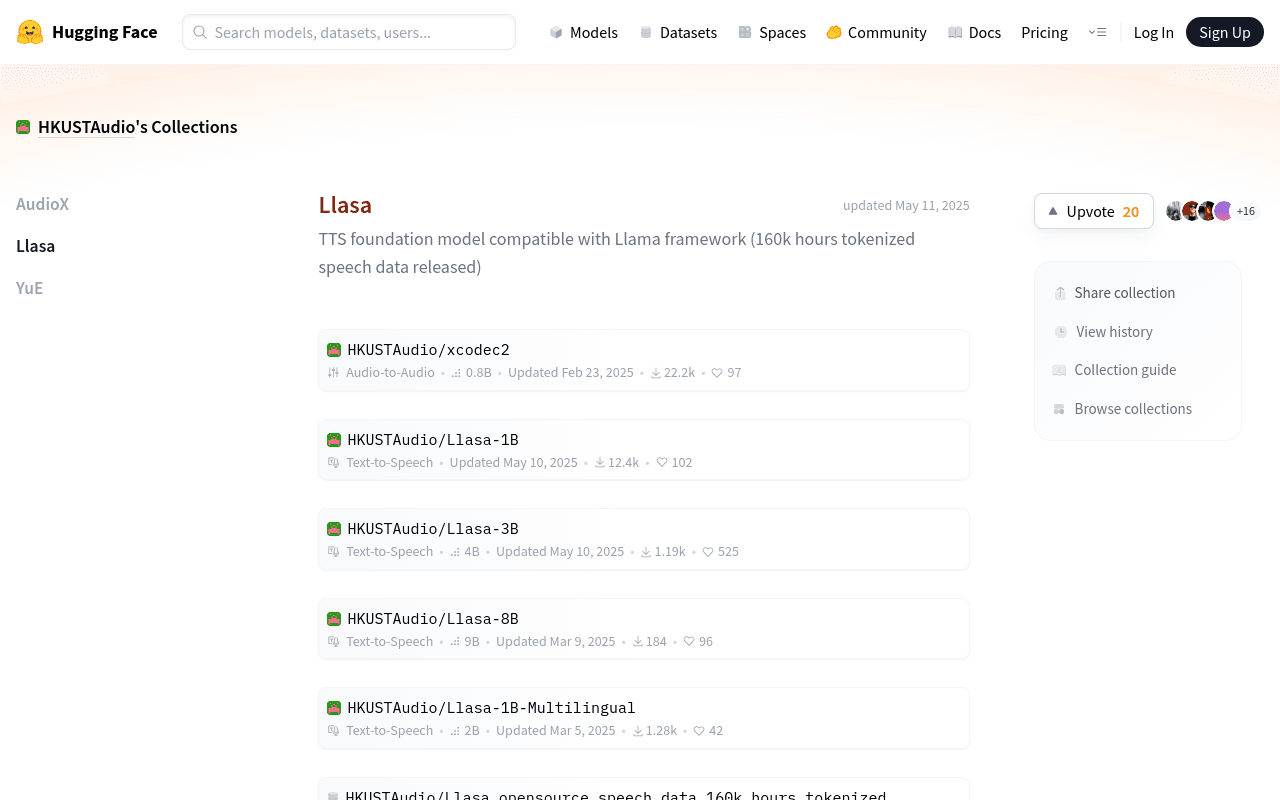Click the Community icon in navbar
The width and height of the screenshot is (1280, 800).
pyautogui.click(x=834, y=32)
